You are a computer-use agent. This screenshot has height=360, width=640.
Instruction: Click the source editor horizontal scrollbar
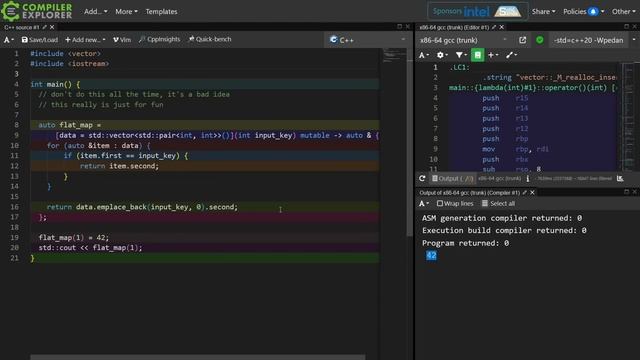point(198,357)
